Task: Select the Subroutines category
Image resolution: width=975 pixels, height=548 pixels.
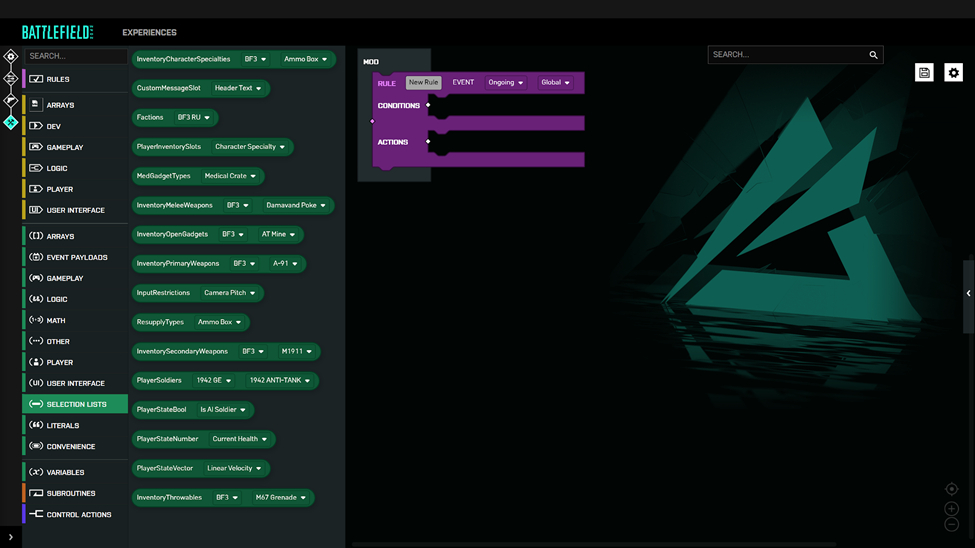Action: click(x=71, y=494)
